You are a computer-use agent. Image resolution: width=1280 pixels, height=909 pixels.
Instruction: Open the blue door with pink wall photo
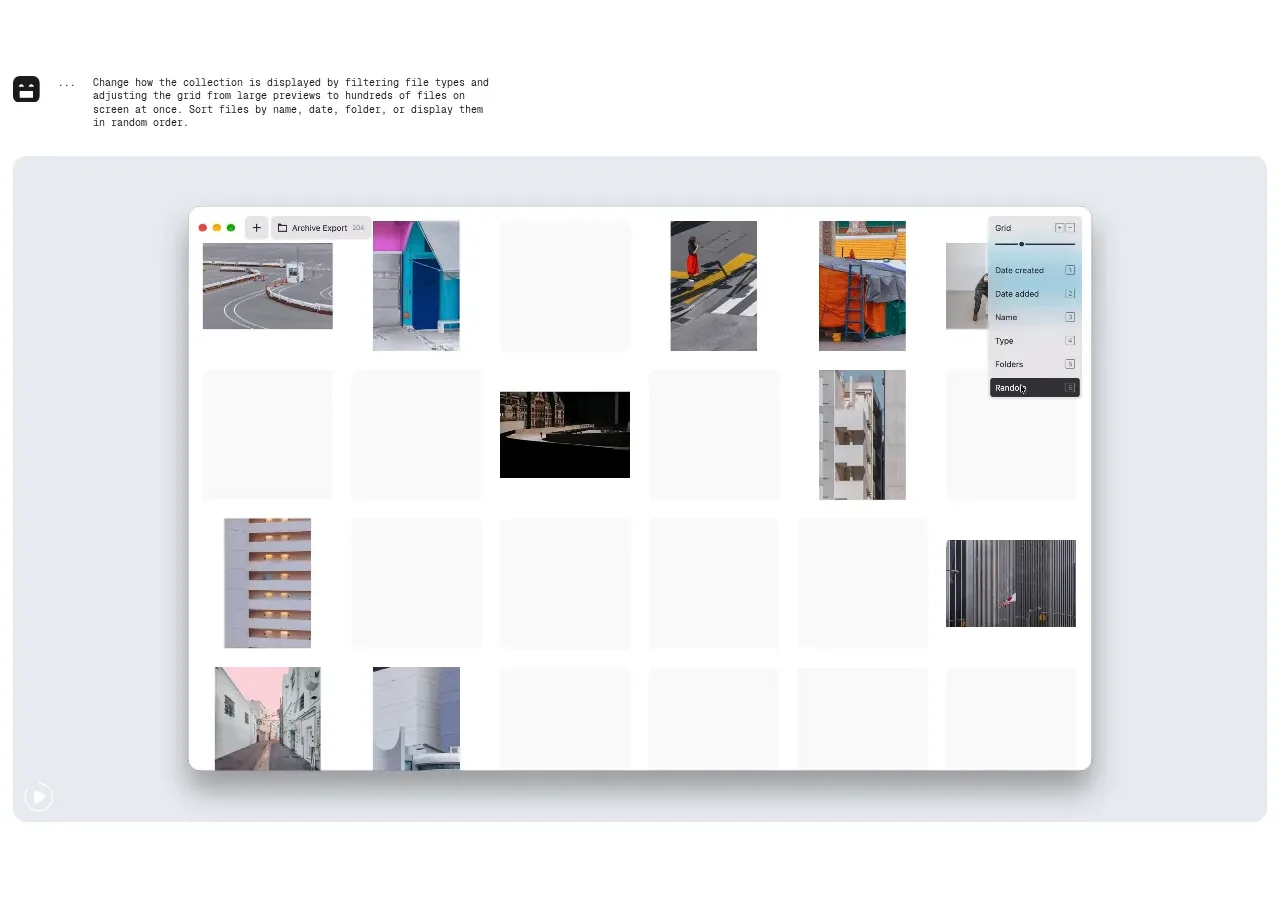(x=416, y=286)
